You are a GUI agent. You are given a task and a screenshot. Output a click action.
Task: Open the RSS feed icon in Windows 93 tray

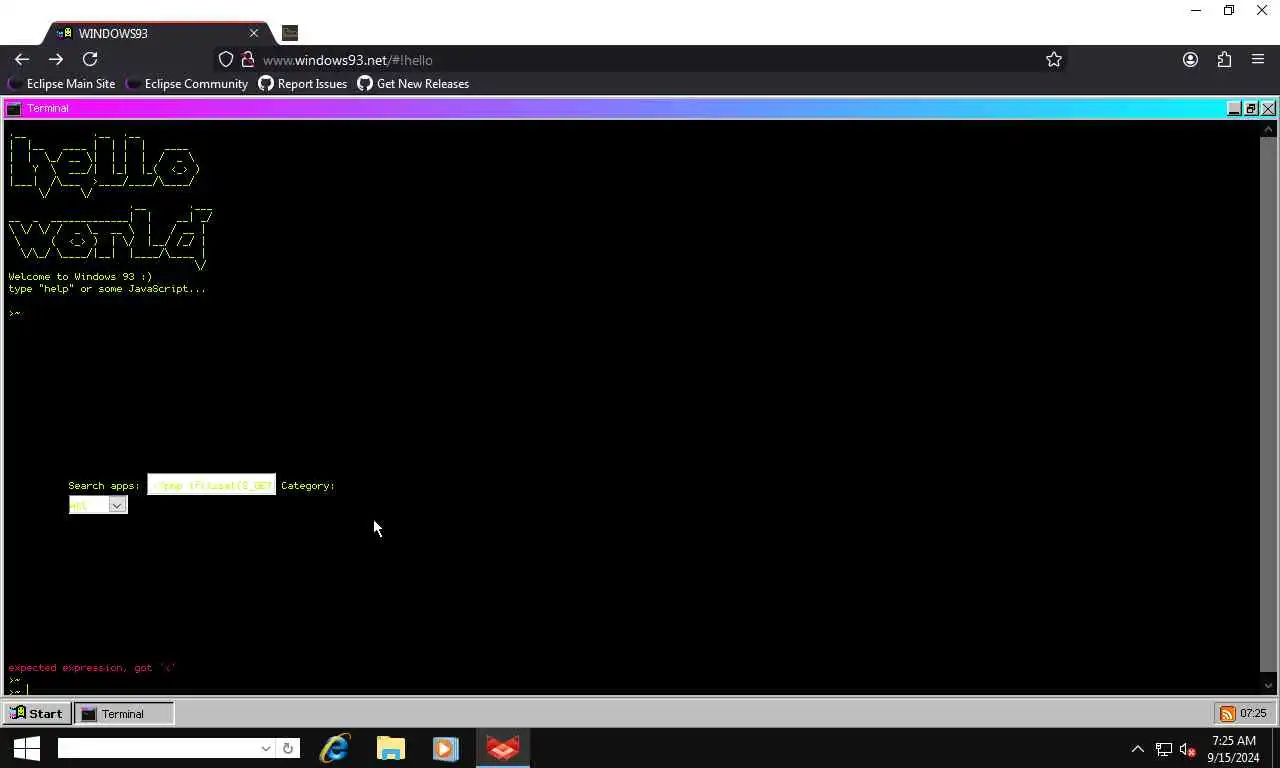click(x=1227, y=713)
